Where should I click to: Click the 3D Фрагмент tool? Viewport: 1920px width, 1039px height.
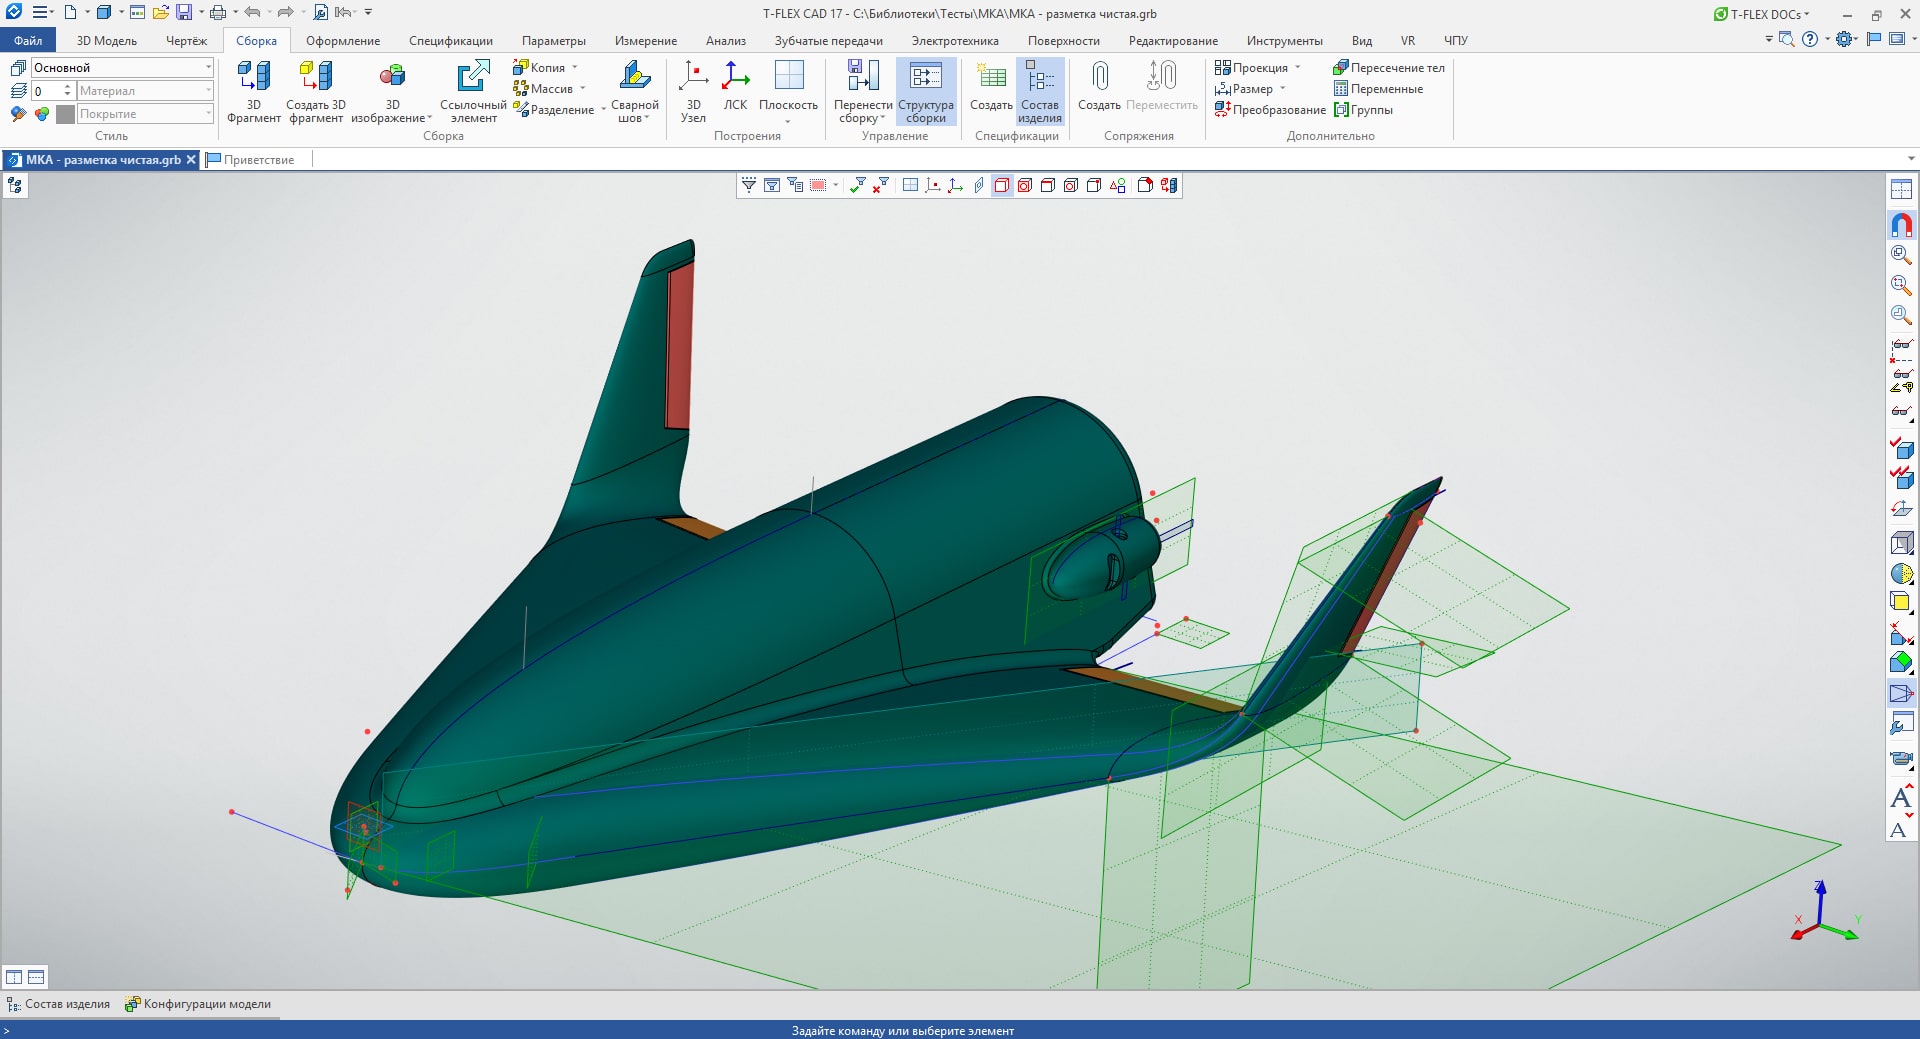(x=253, y=91)
